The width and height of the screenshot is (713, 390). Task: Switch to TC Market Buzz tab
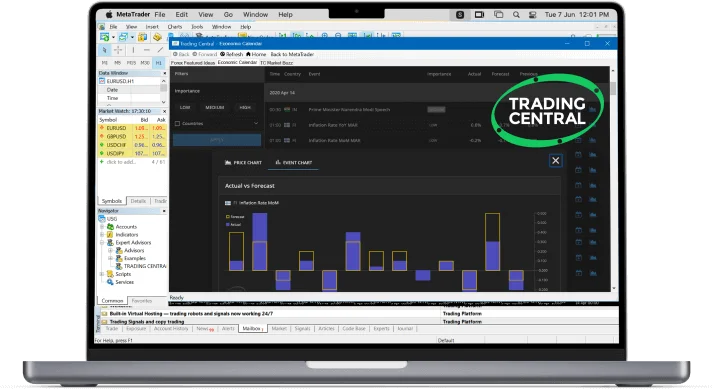276,63
